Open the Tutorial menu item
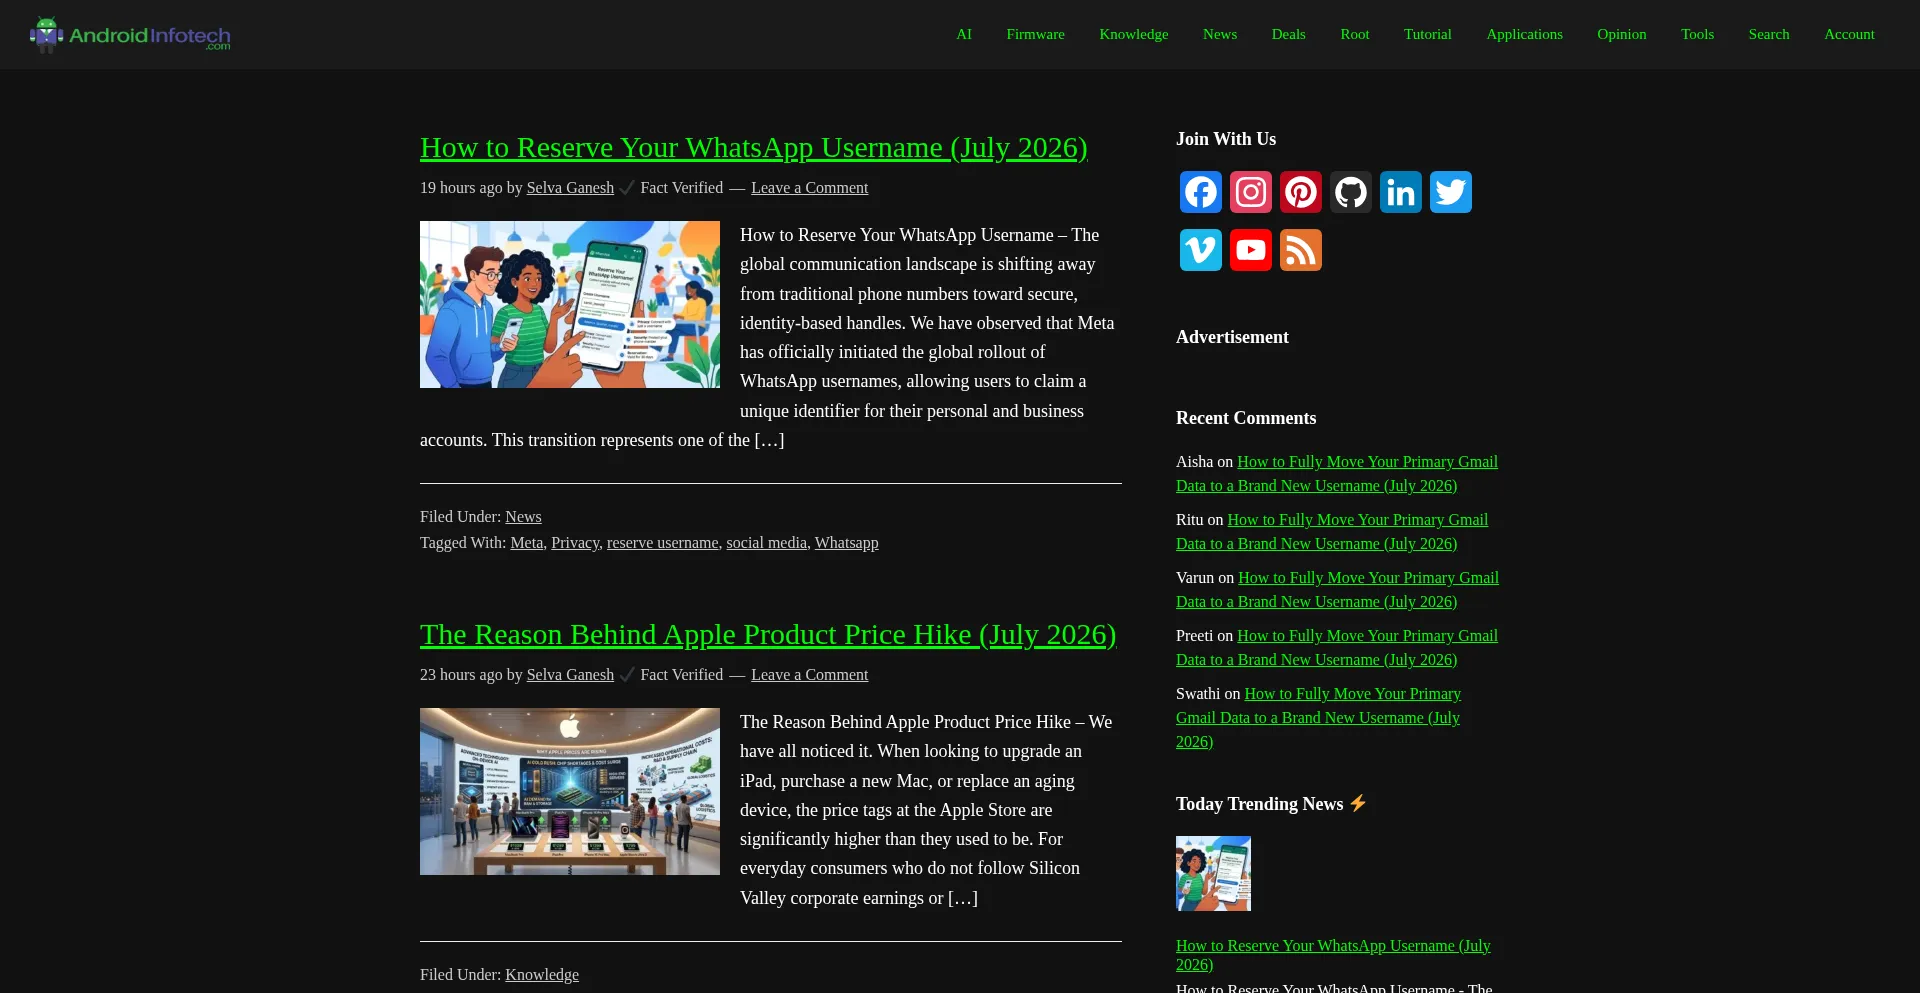This screenshot has height=993, width=1920. click(1428, 34)
